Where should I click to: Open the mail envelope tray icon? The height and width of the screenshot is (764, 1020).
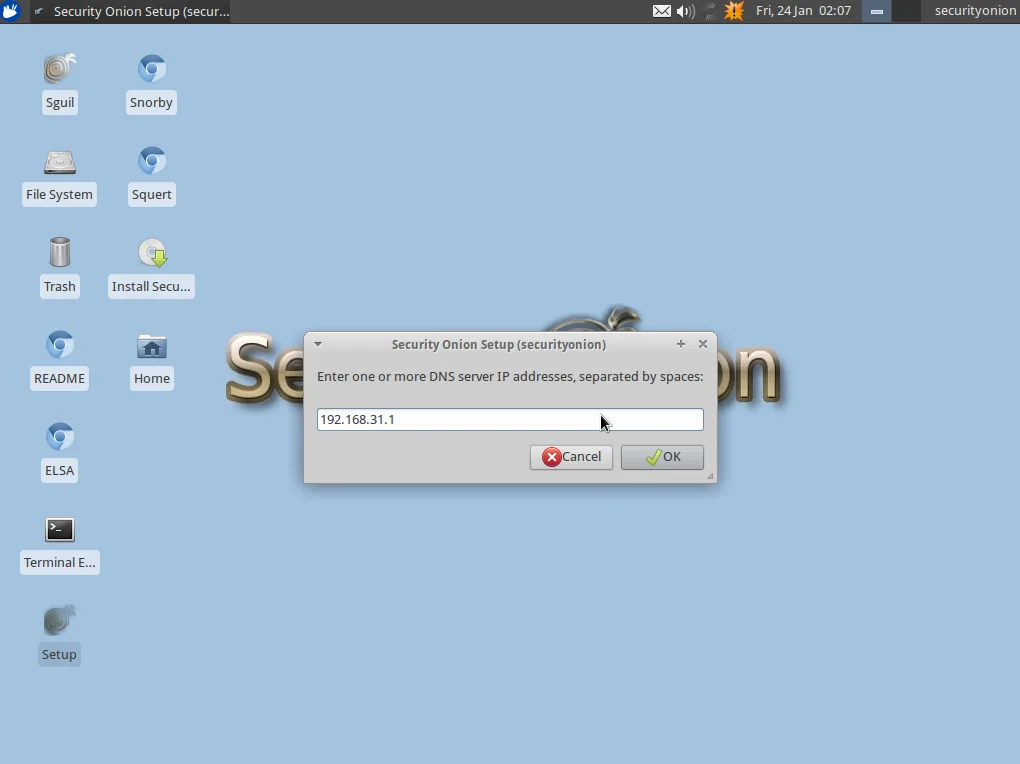point(662,11)
